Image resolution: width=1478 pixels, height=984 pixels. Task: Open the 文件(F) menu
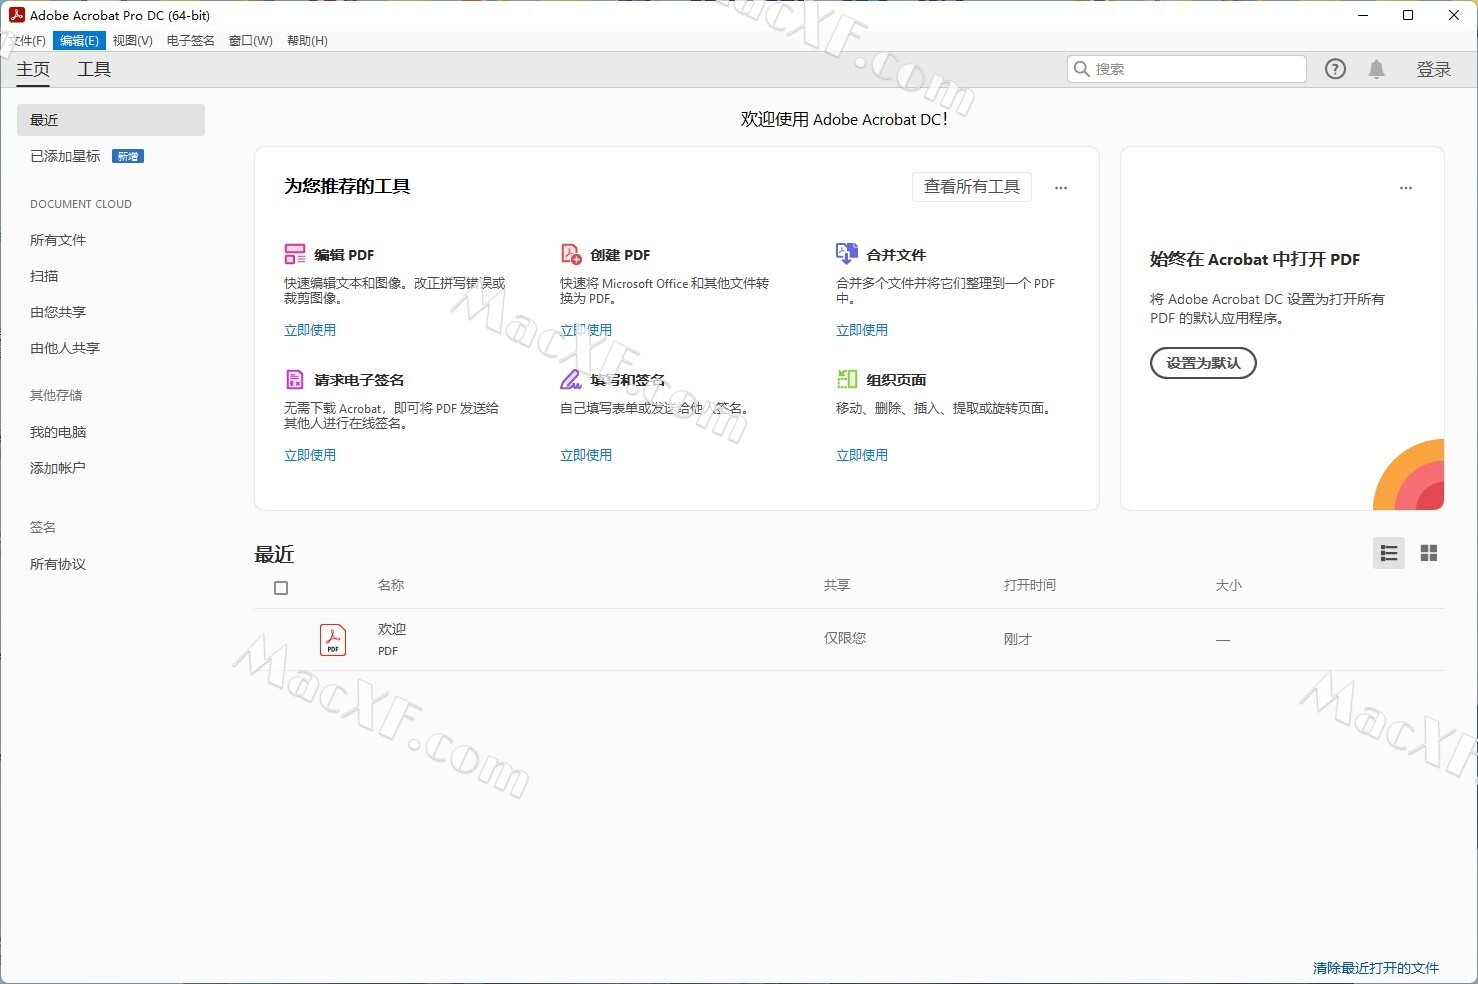pos(26,41)
